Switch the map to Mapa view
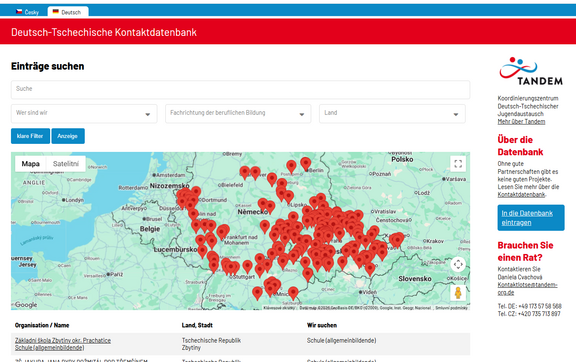The width and height of the screenshot is (576, 362). 30,164
